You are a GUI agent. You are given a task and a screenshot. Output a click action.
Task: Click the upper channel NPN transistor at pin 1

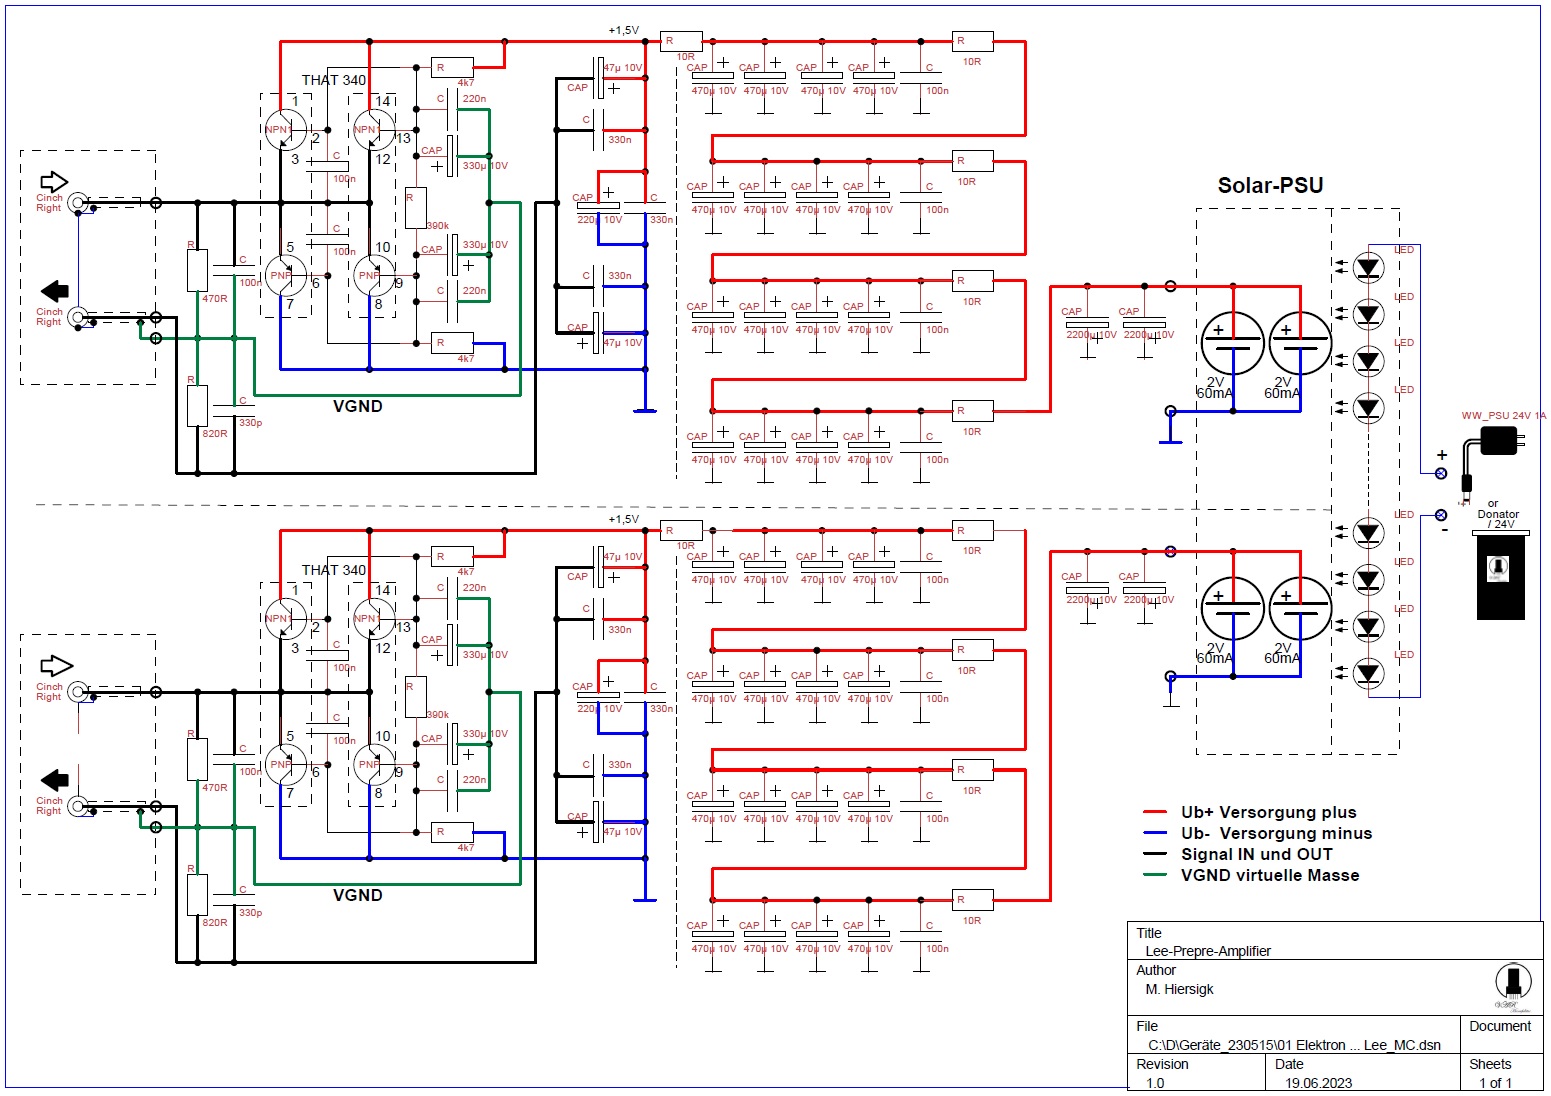285,130
